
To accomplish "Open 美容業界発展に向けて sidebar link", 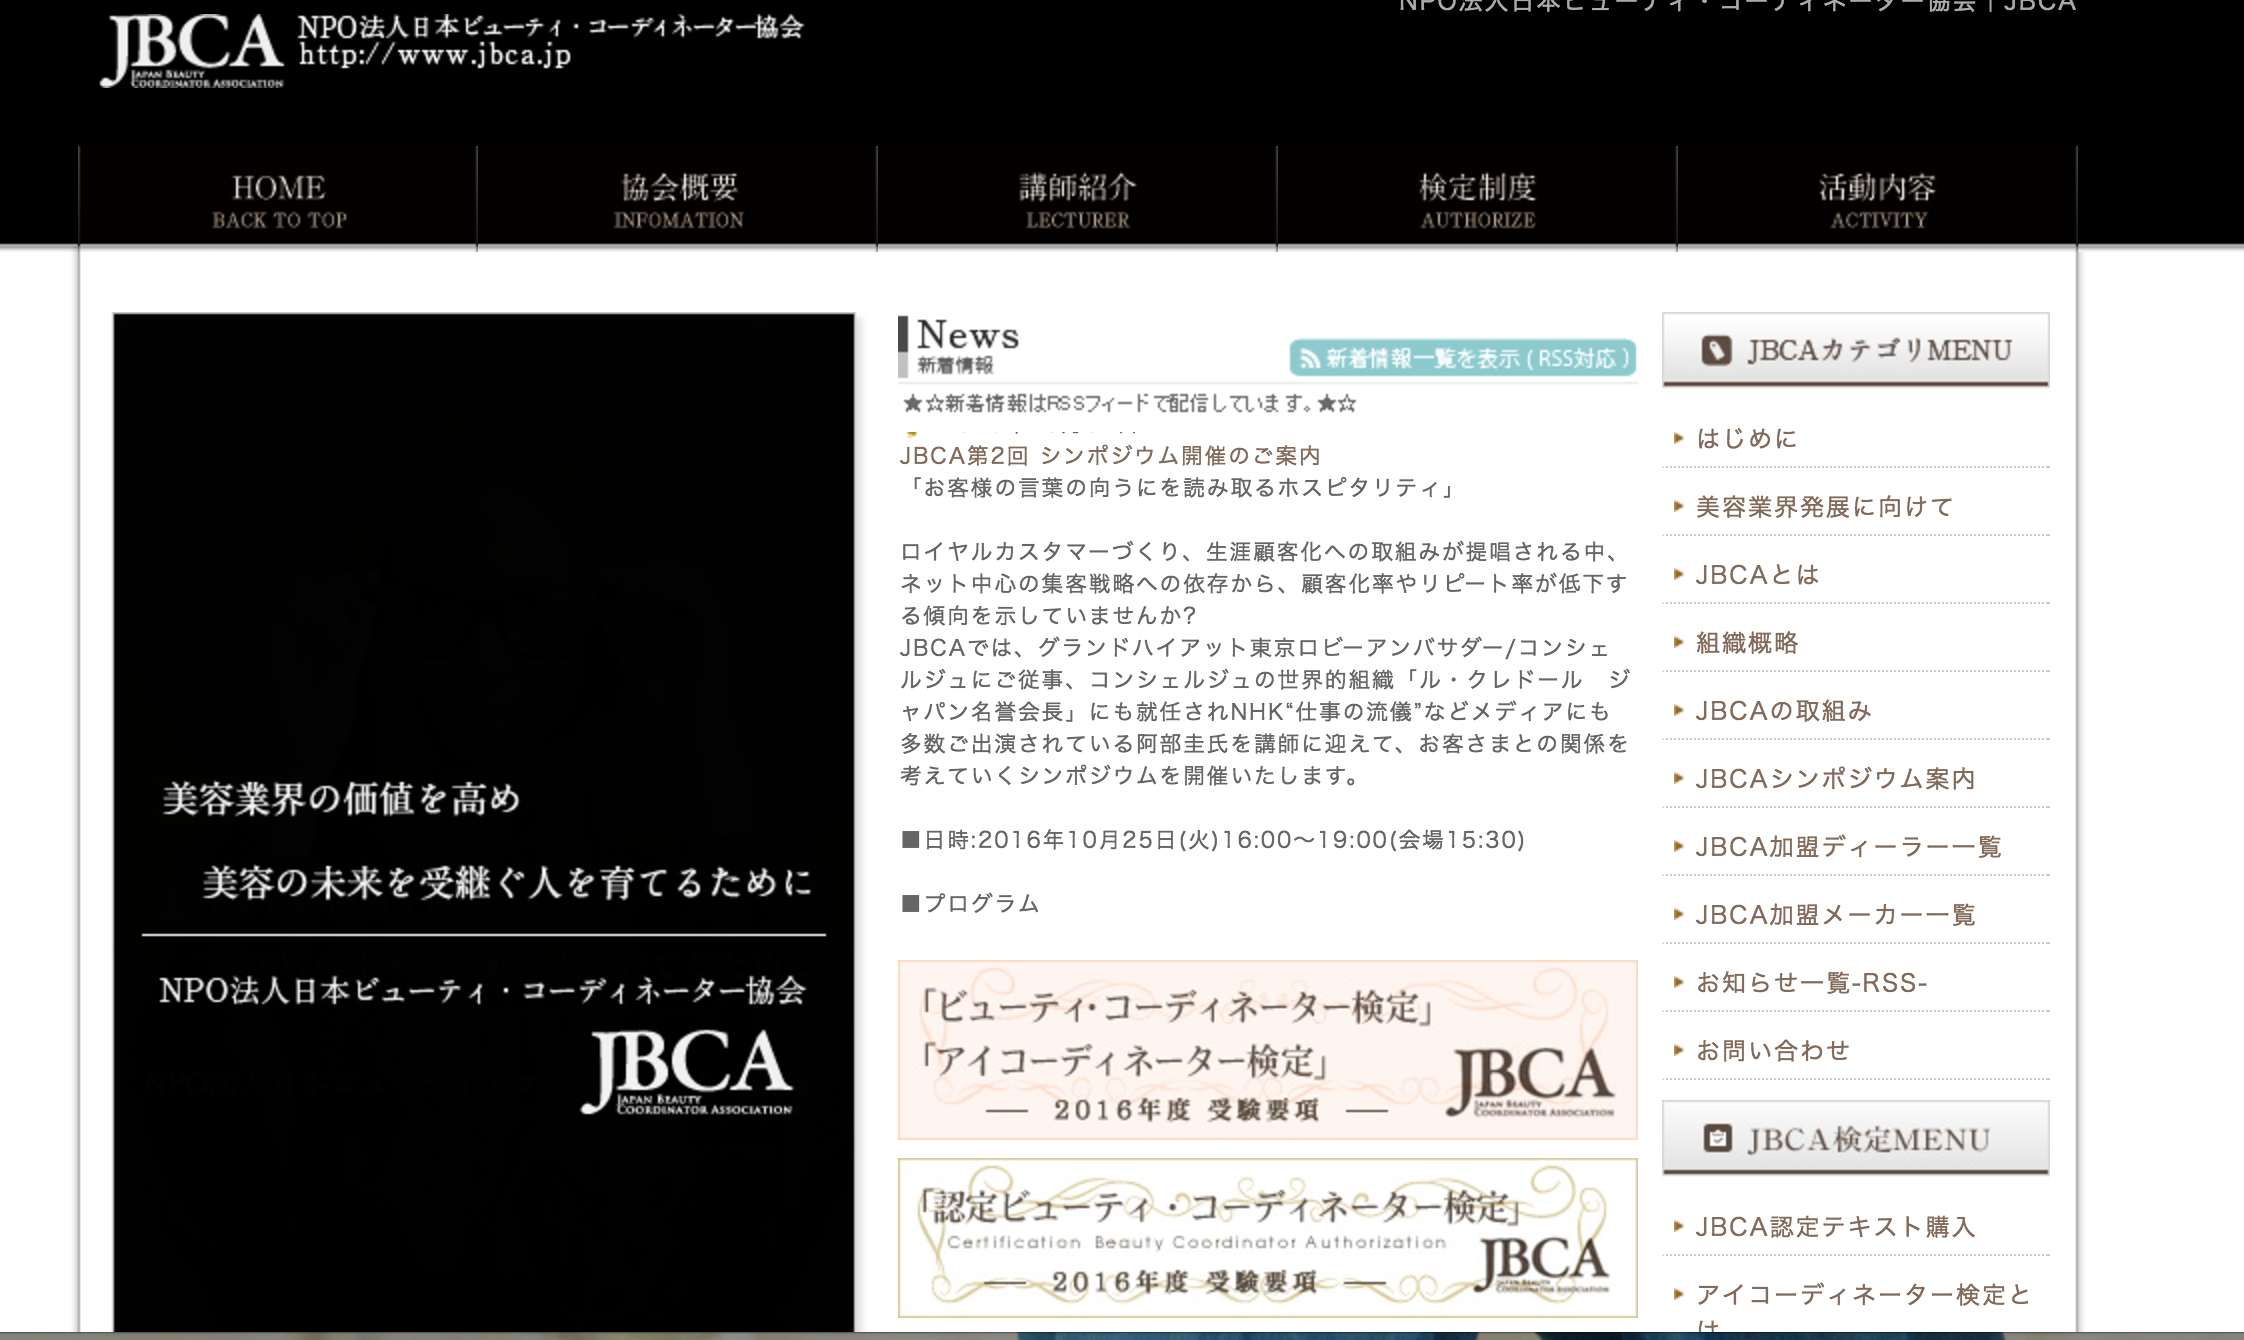I will coord(1824,507).
